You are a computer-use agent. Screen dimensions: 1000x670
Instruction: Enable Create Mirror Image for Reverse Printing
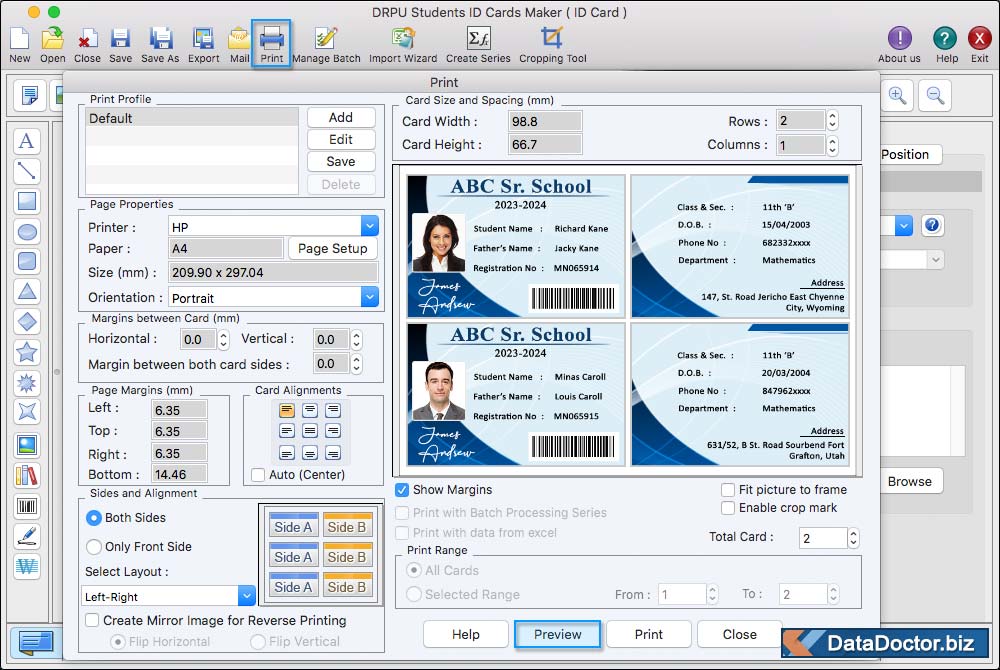click(92, 620)
